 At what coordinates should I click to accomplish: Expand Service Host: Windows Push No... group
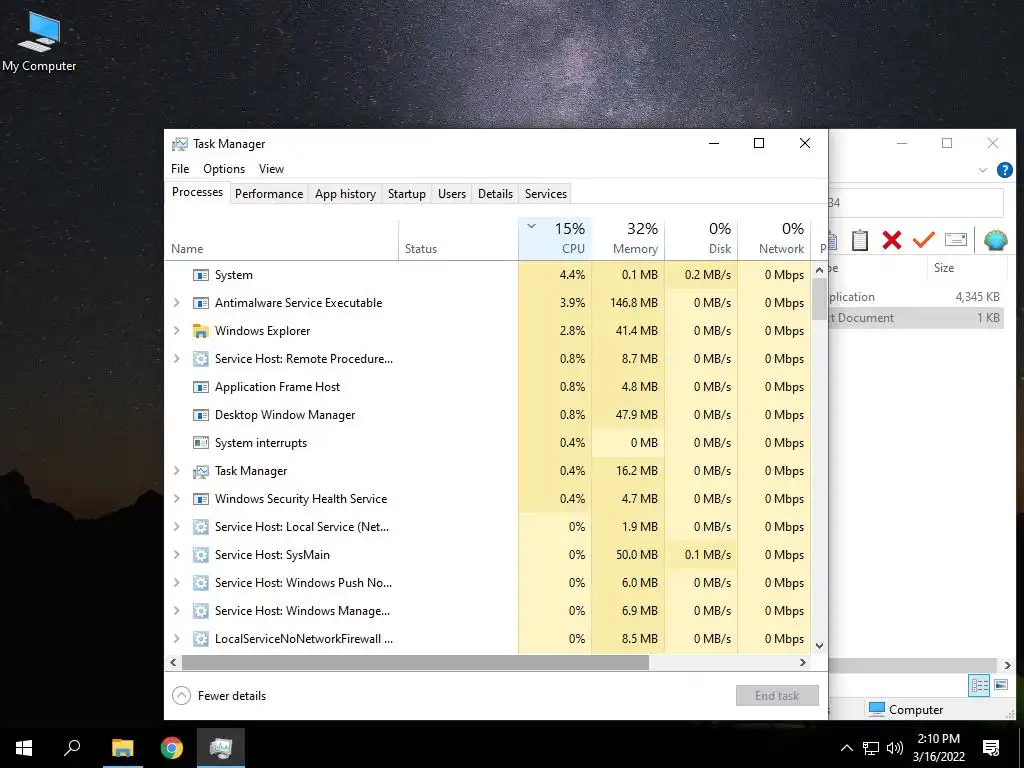(176, 583)
